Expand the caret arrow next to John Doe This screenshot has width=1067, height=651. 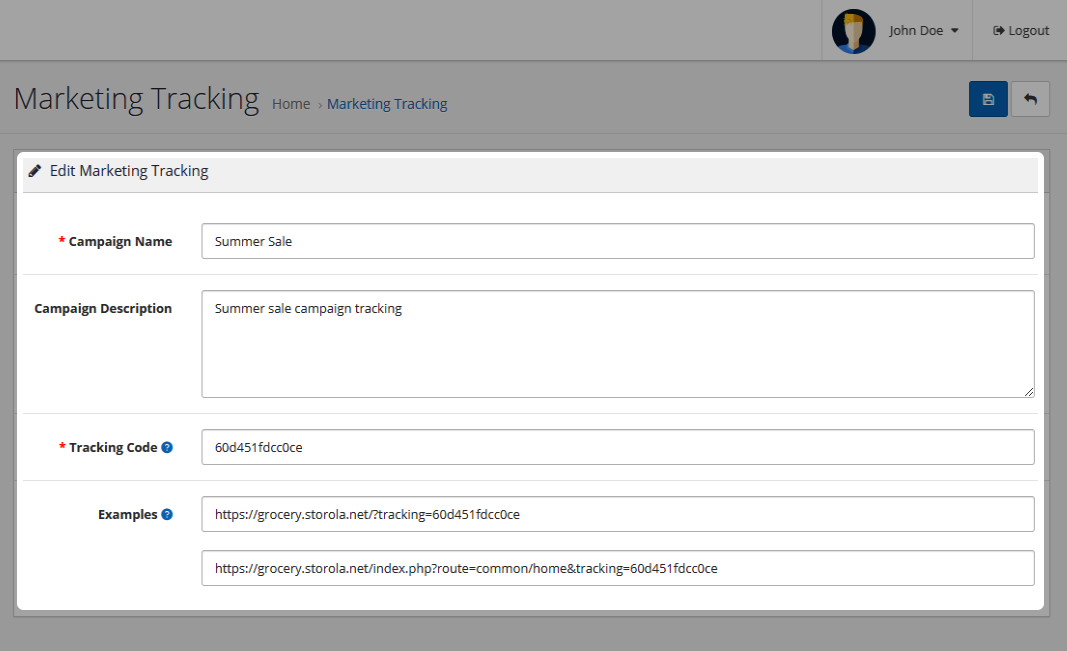[955, 31]
